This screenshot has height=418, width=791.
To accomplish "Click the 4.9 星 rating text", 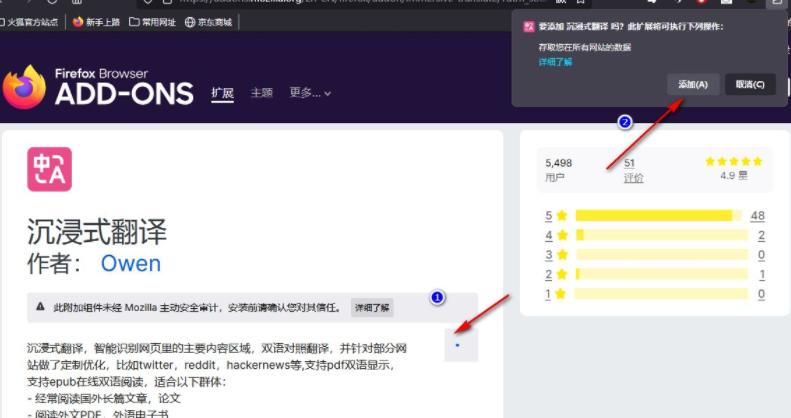I will coord(733,176).
